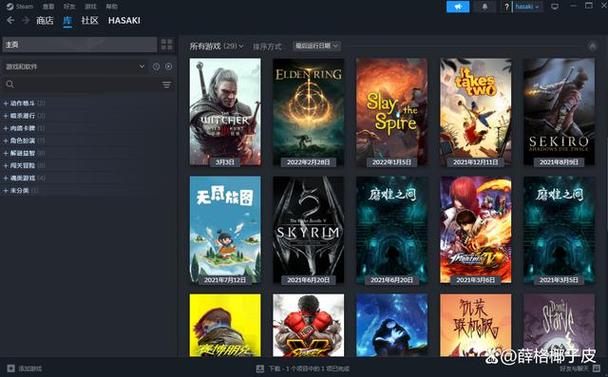The height and width of the screenshot is (377, 608).
Task: Open the notifications bell
Action: click(x=484, y=7)
